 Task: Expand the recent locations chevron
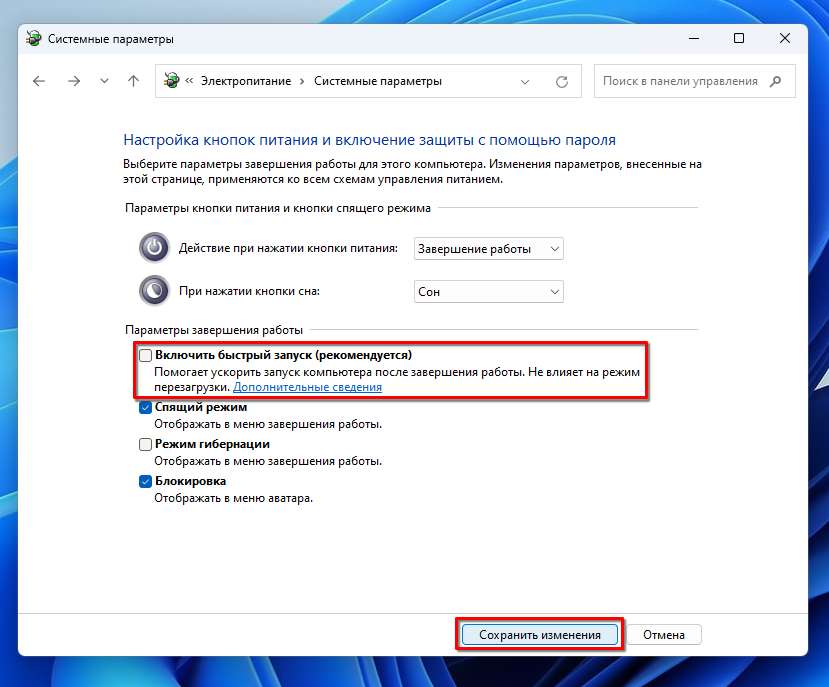click(x=104, y=81)
